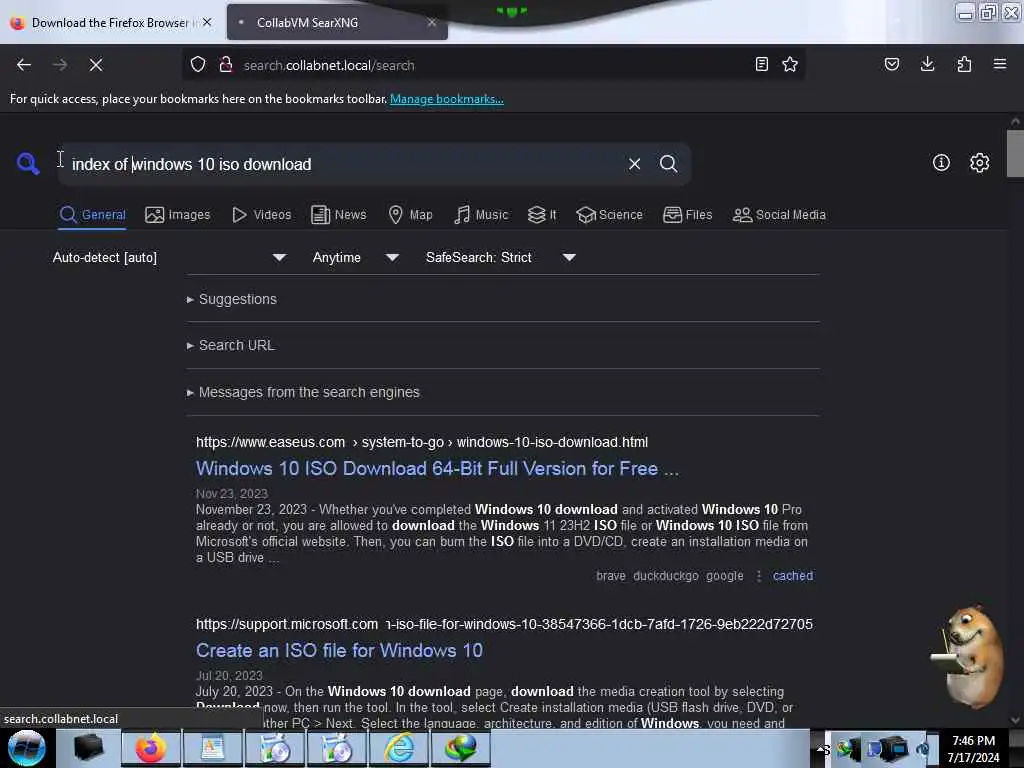Image resolution: width=1024 pixels, height=768 pixels.
Task: Click the support.microsoft.com result URL
Action: point(504,624)
